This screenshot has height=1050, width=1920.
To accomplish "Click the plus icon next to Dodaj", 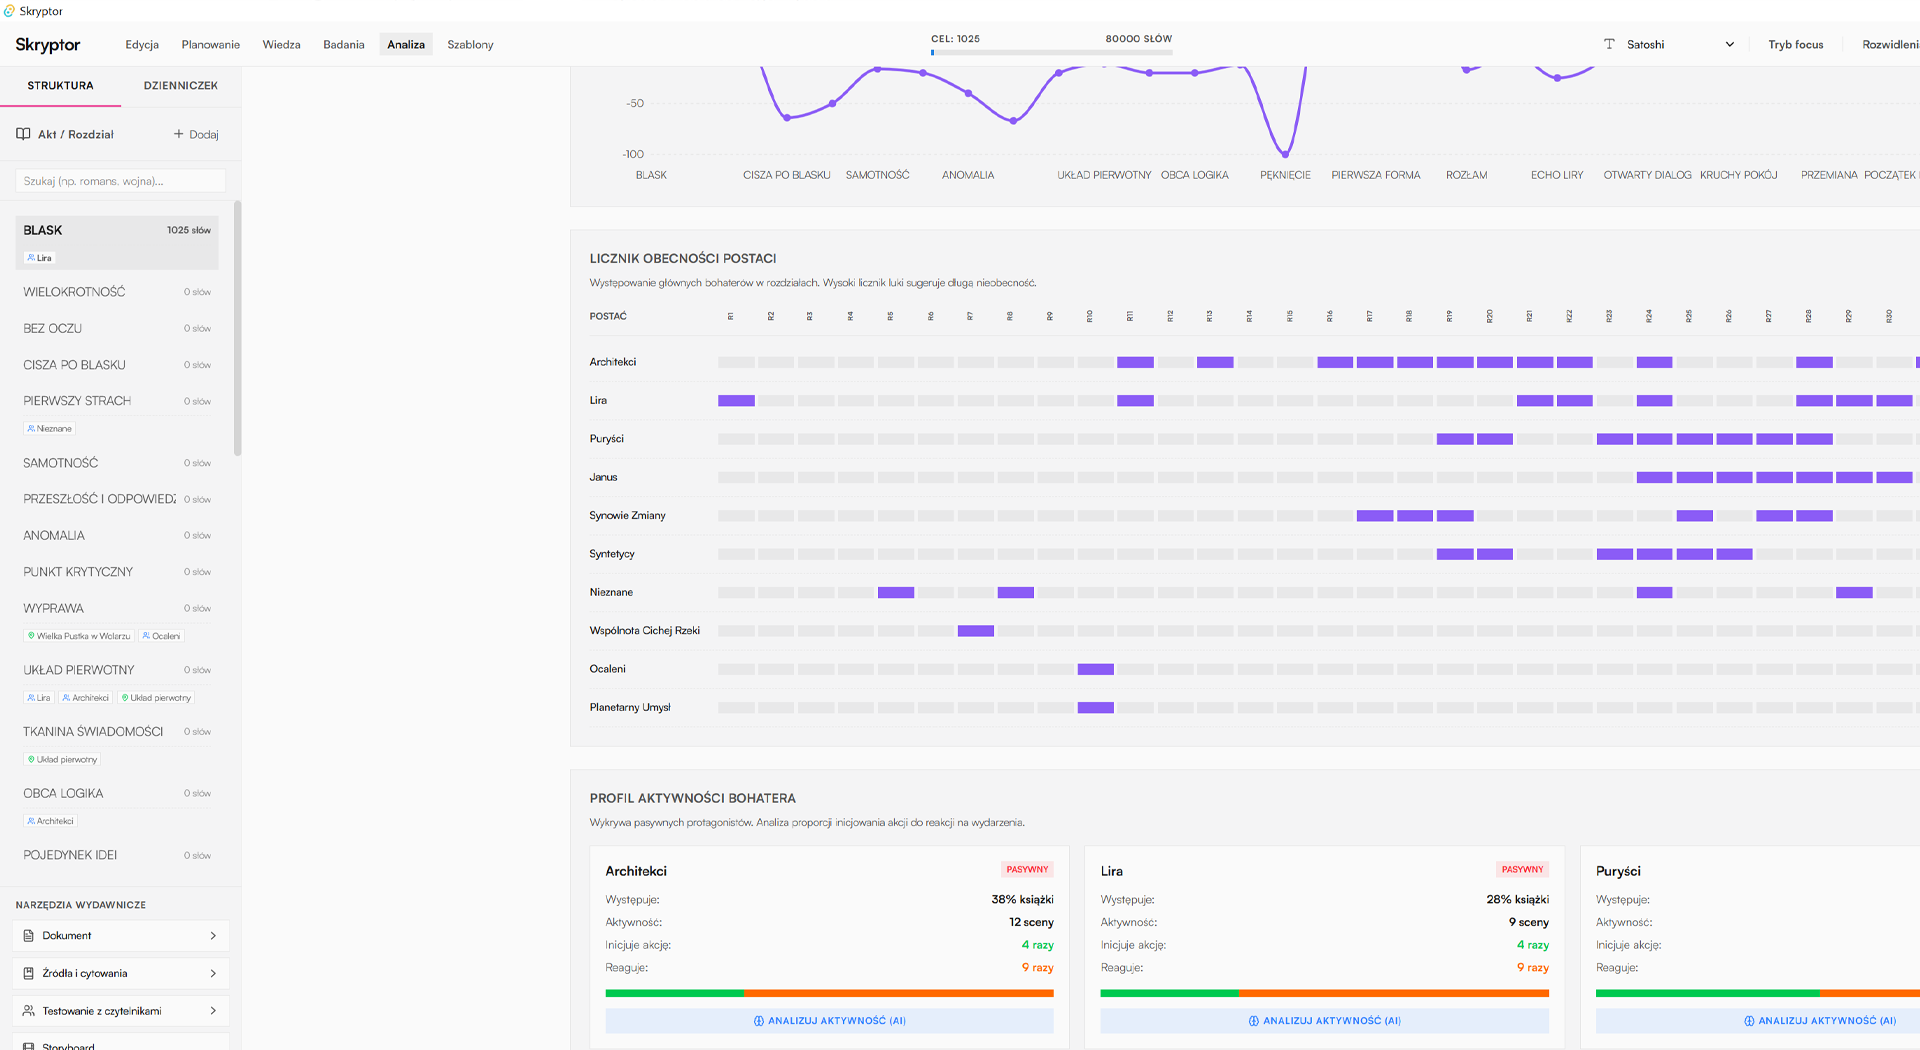I will point(179,134).
